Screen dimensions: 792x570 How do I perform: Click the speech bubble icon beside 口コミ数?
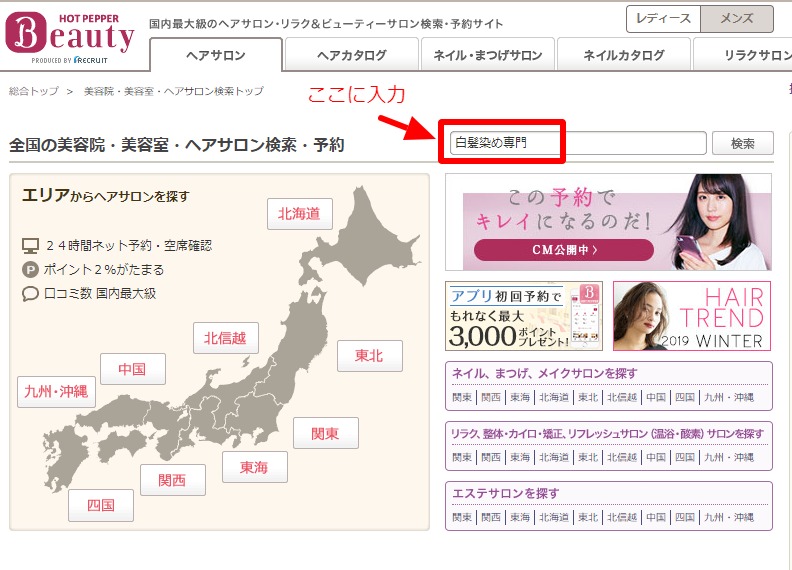click(30, 294)
